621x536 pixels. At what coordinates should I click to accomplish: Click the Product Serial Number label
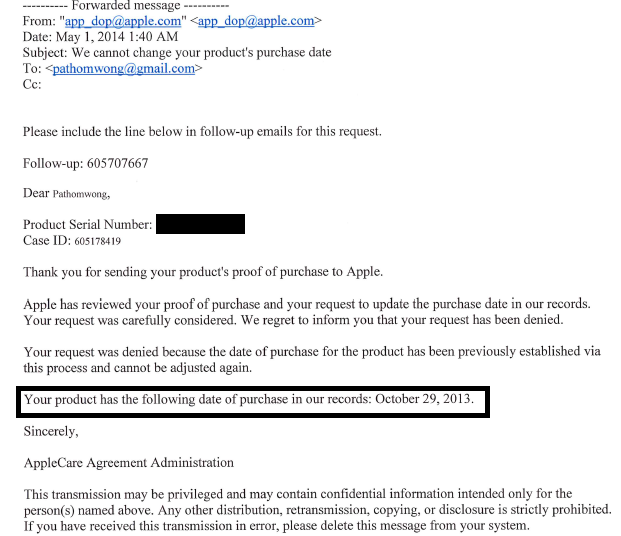(x=88, y=225)
